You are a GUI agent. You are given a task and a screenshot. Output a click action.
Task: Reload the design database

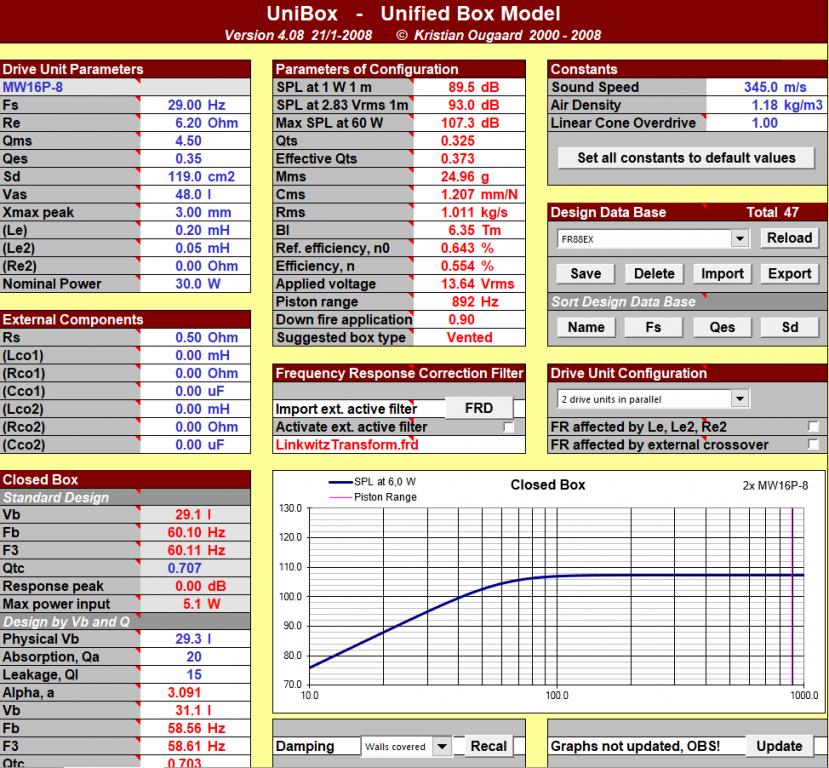pos(789,238)
